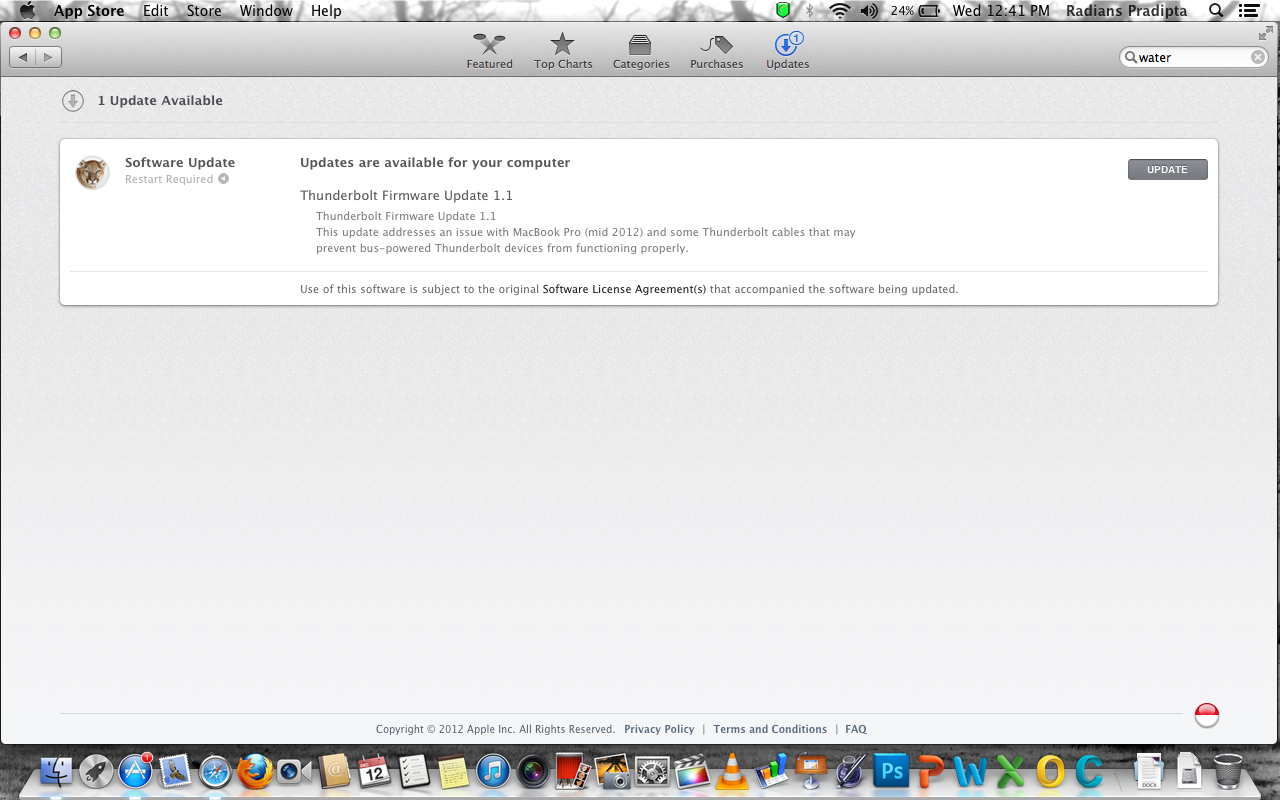
Task: Launch Firefox from the Dock
Action: (255, 771)
